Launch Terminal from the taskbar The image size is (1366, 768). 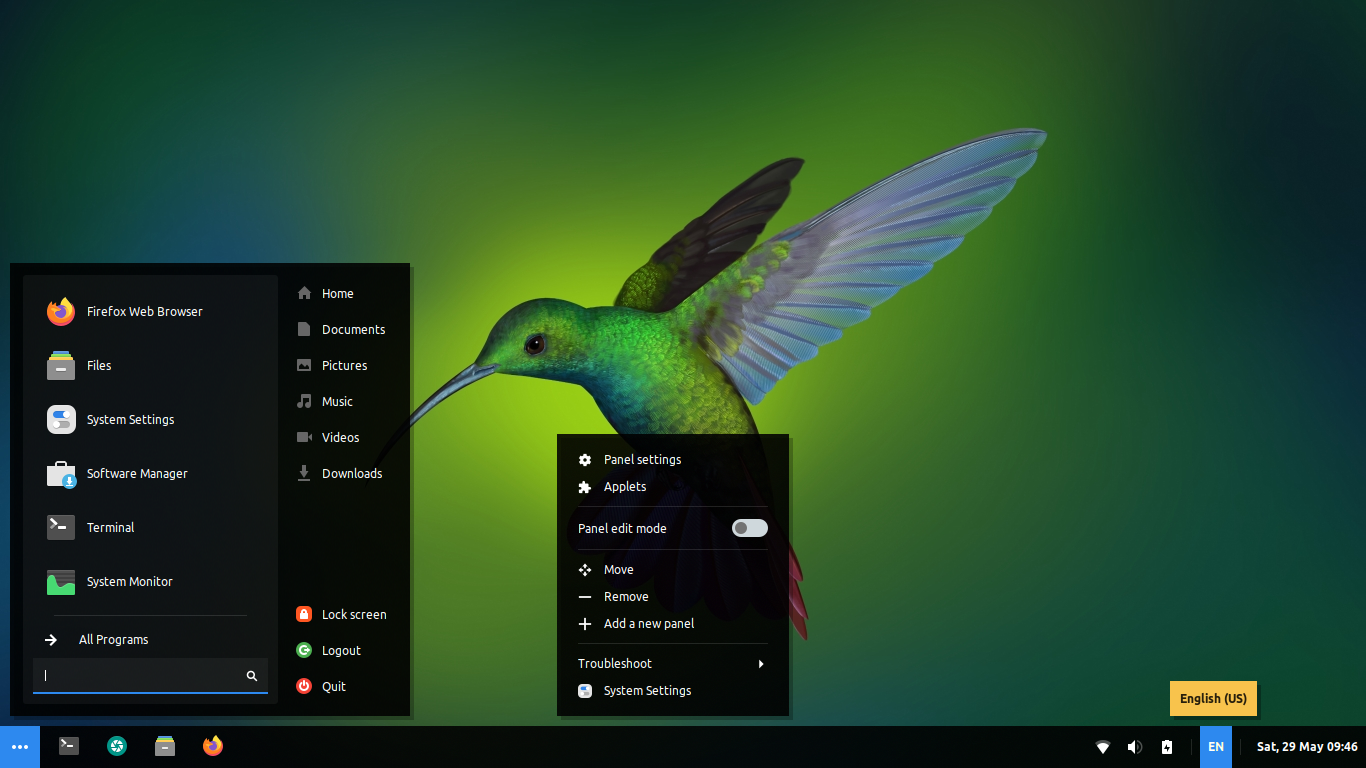point(69,746)
